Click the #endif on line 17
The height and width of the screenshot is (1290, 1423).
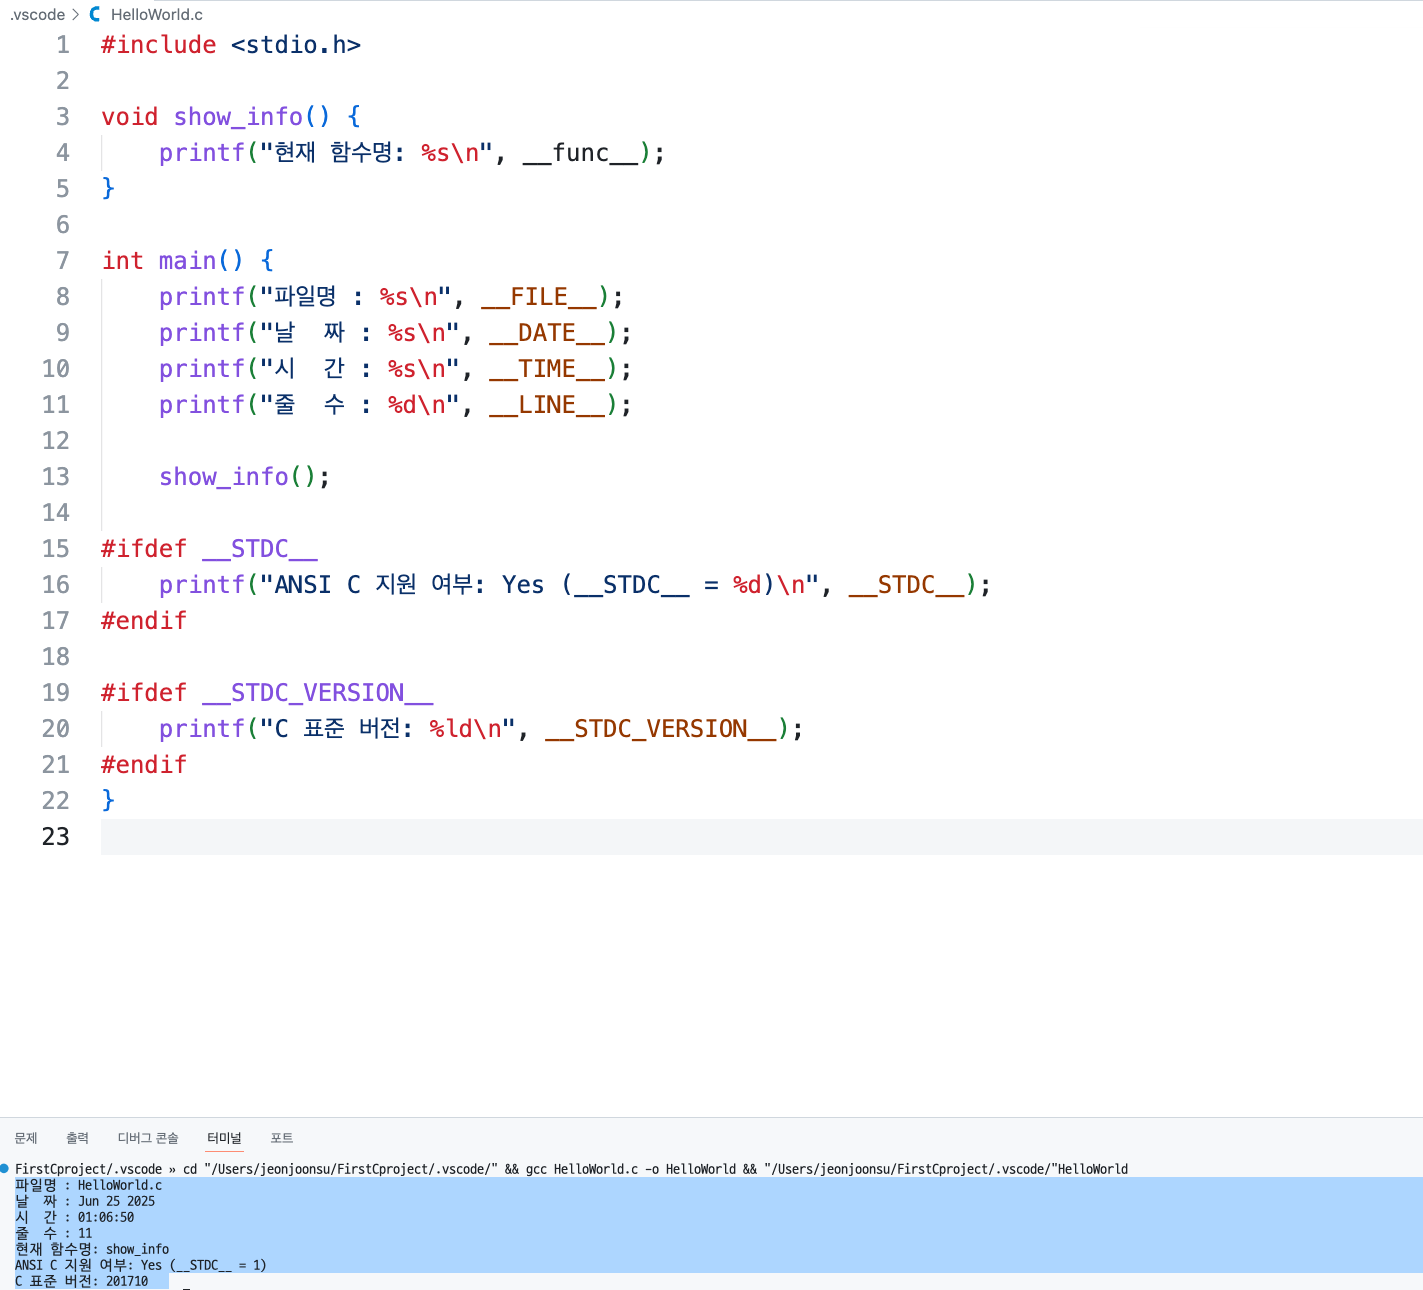[144, 621]
